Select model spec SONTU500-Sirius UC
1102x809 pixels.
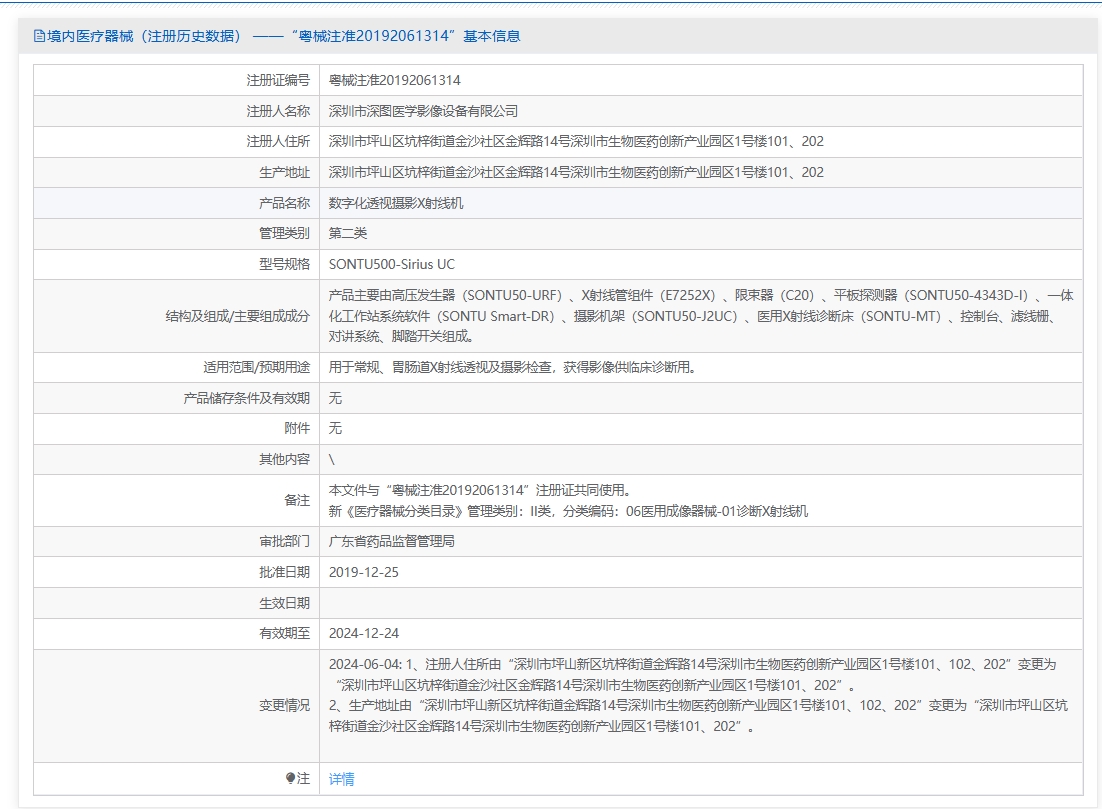pyautogui.click(x=391, y=264)
